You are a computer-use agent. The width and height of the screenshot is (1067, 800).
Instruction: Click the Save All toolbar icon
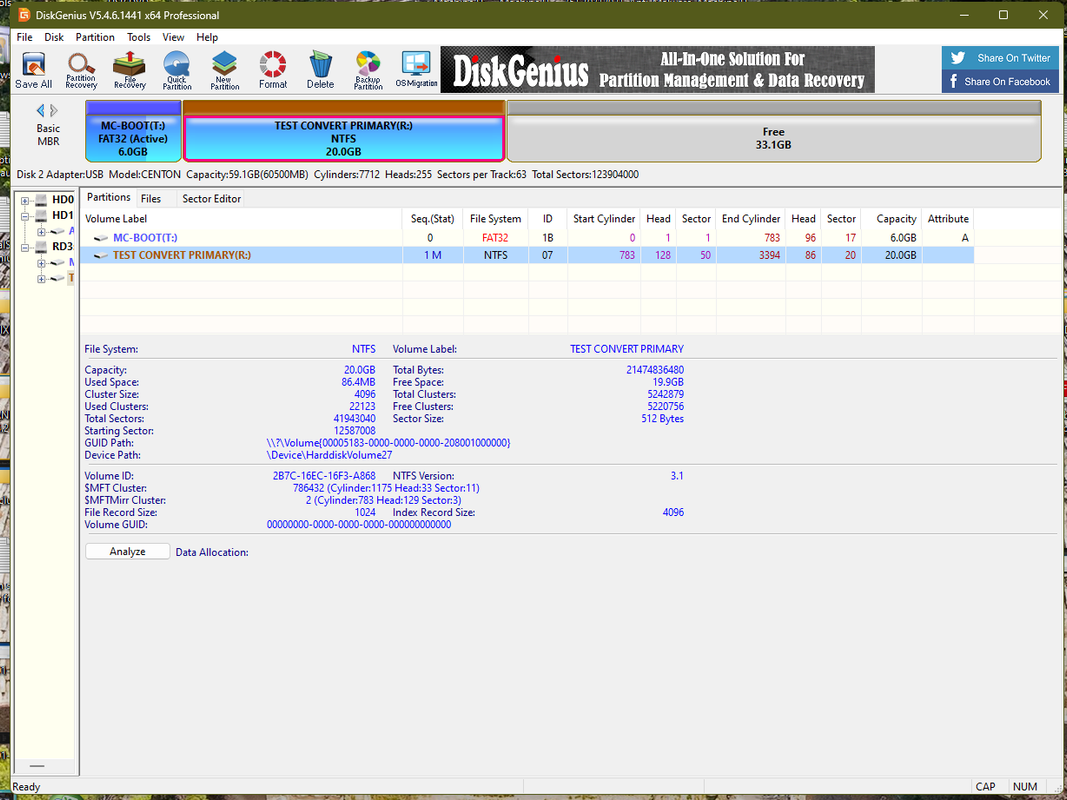coord(33,70)
